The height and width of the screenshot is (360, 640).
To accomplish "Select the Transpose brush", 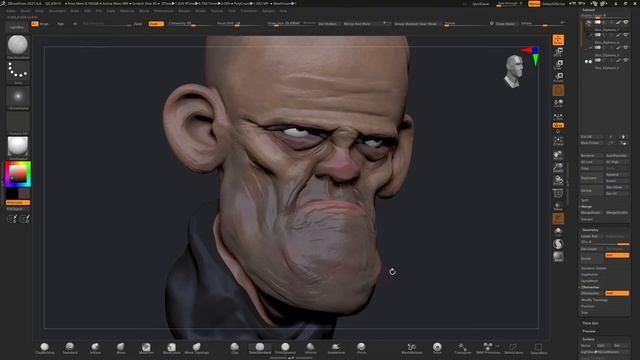I will coord(462,348).
